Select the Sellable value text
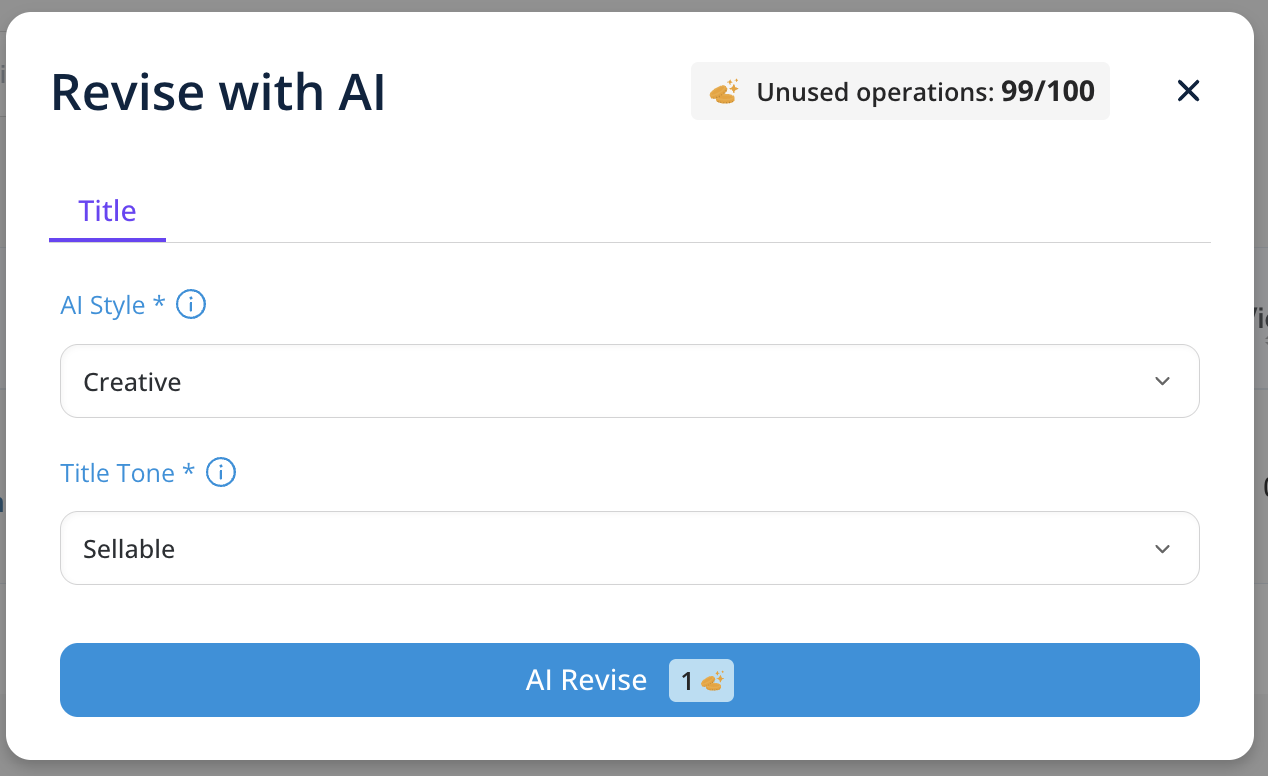1268x776 pixels. pyautogui.click(x=129, y=549)
